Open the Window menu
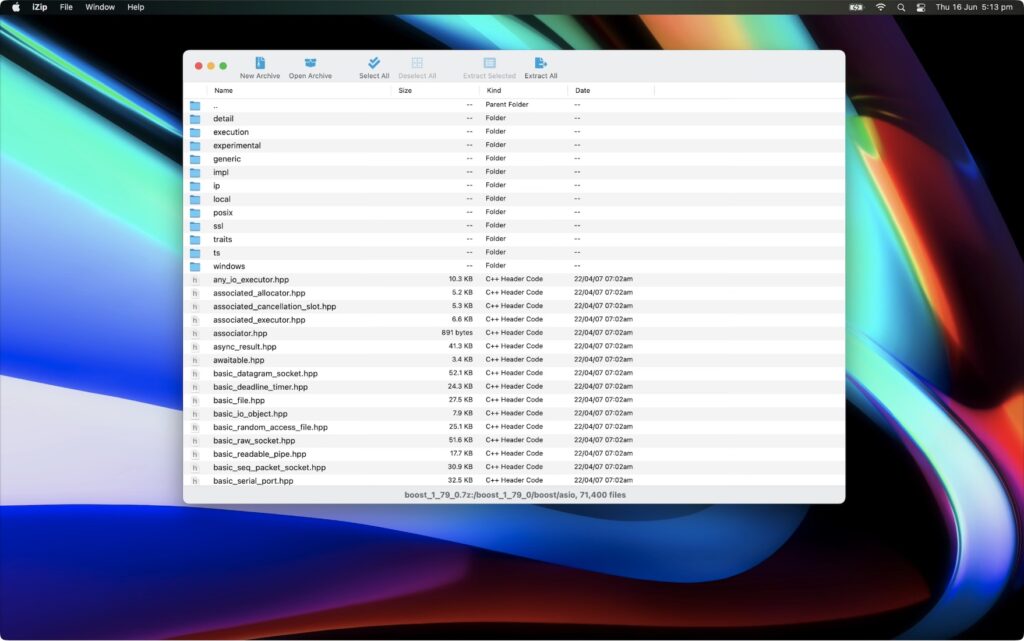This screenshot has height=641, width=1024. [100, 7]
